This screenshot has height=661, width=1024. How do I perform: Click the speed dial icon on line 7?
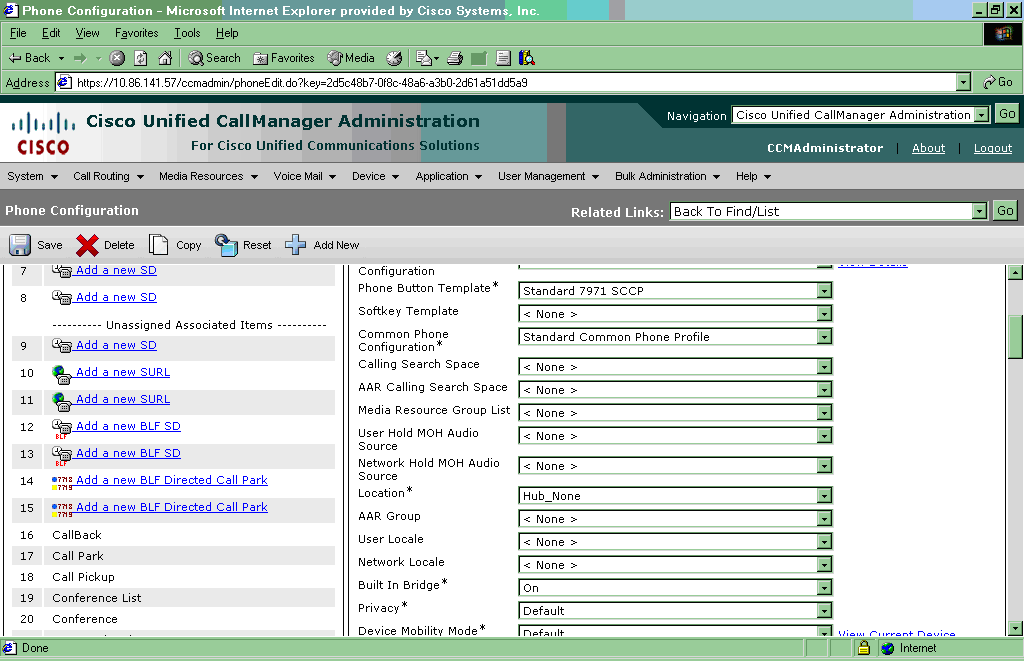tap(62, 271)
